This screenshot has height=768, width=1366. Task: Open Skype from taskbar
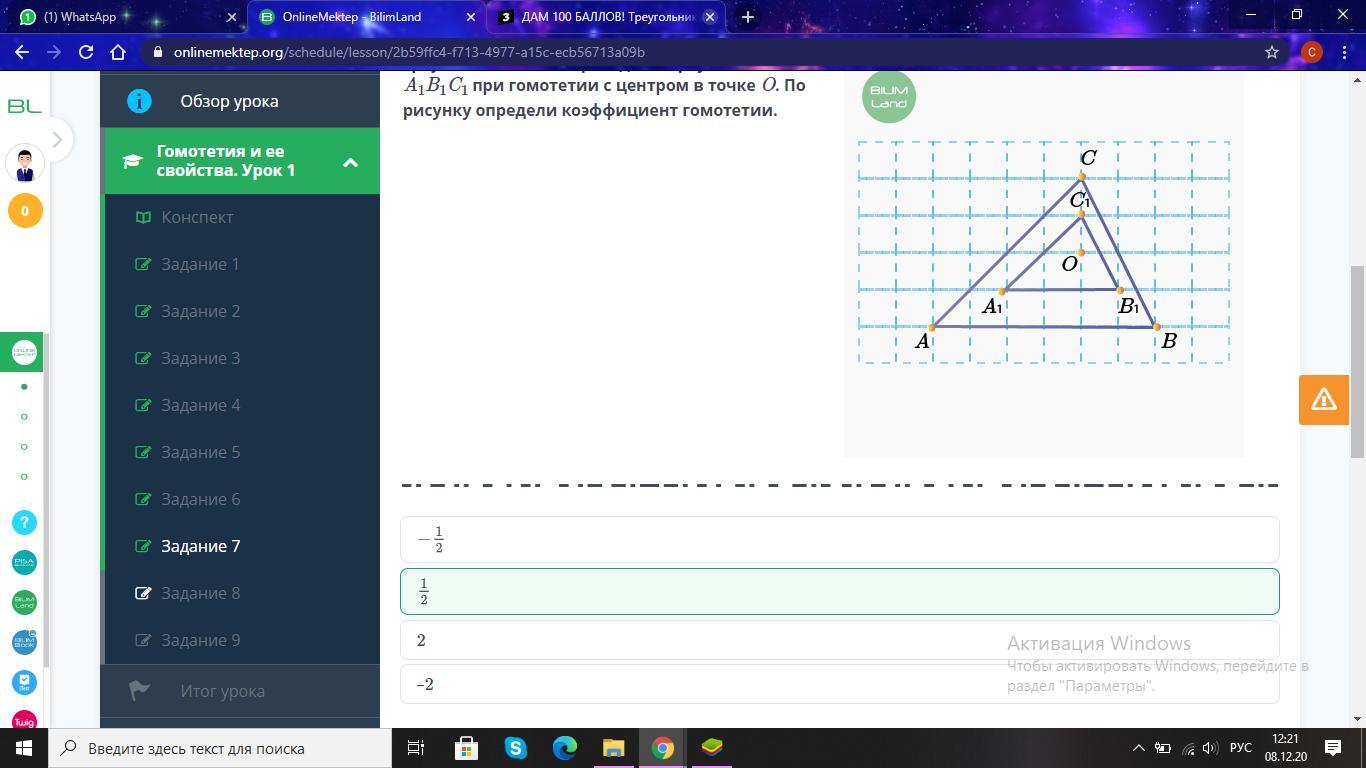click(x=516, y=748)
